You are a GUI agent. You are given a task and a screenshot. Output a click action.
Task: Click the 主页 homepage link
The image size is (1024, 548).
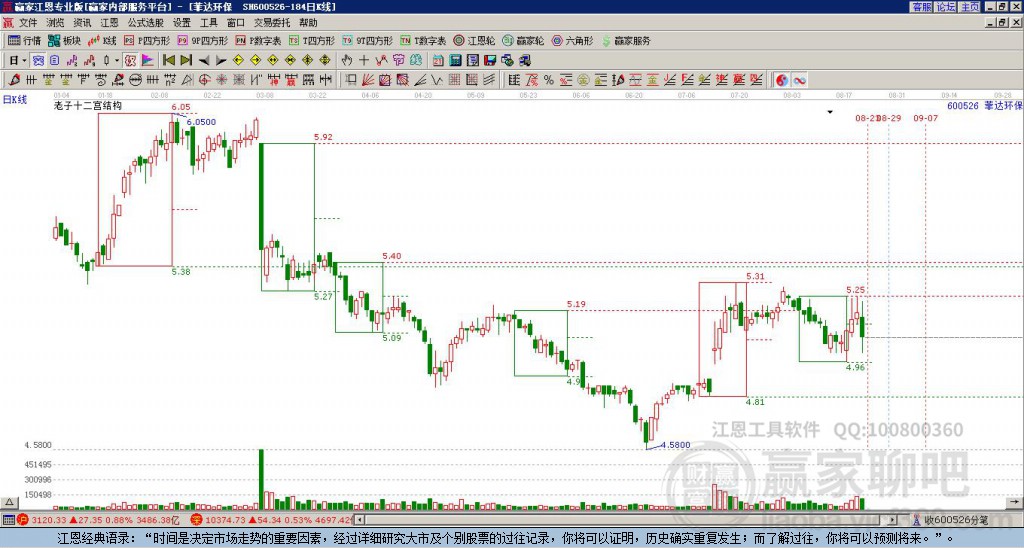(970, 7)
